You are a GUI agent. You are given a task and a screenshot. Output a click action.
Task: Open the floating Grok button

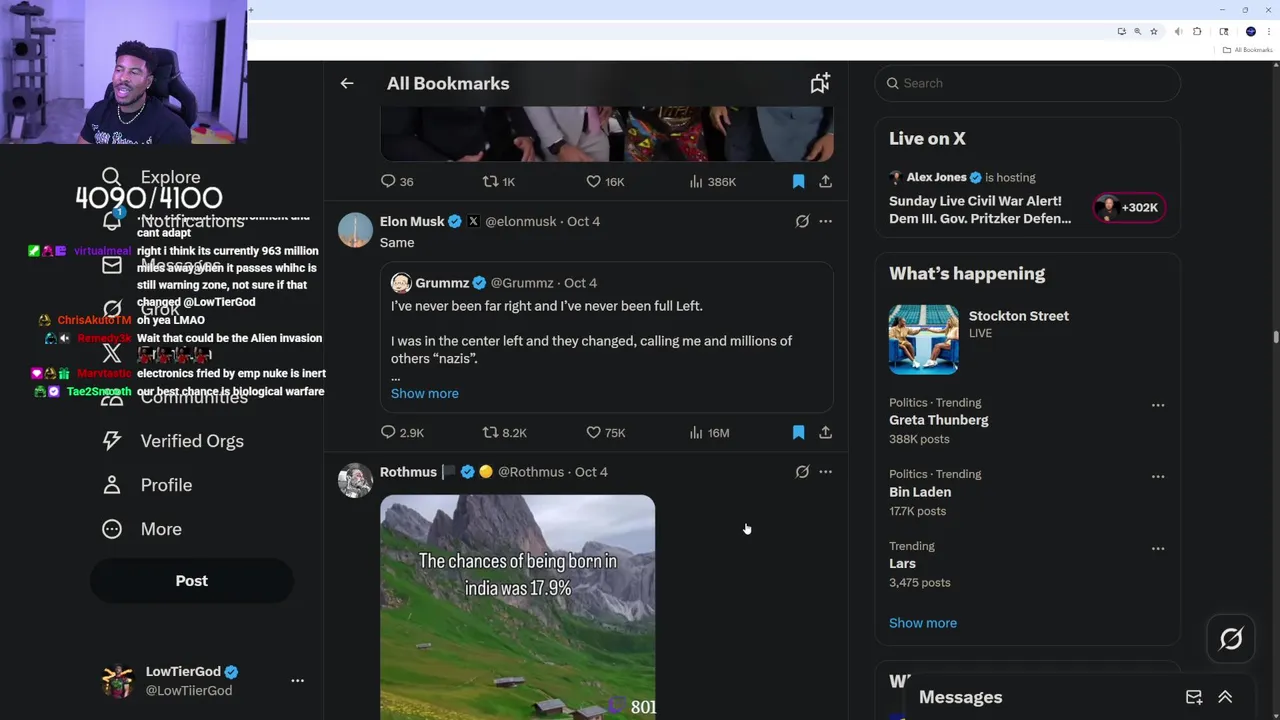pyautogui.click(x=1231, y=639)
